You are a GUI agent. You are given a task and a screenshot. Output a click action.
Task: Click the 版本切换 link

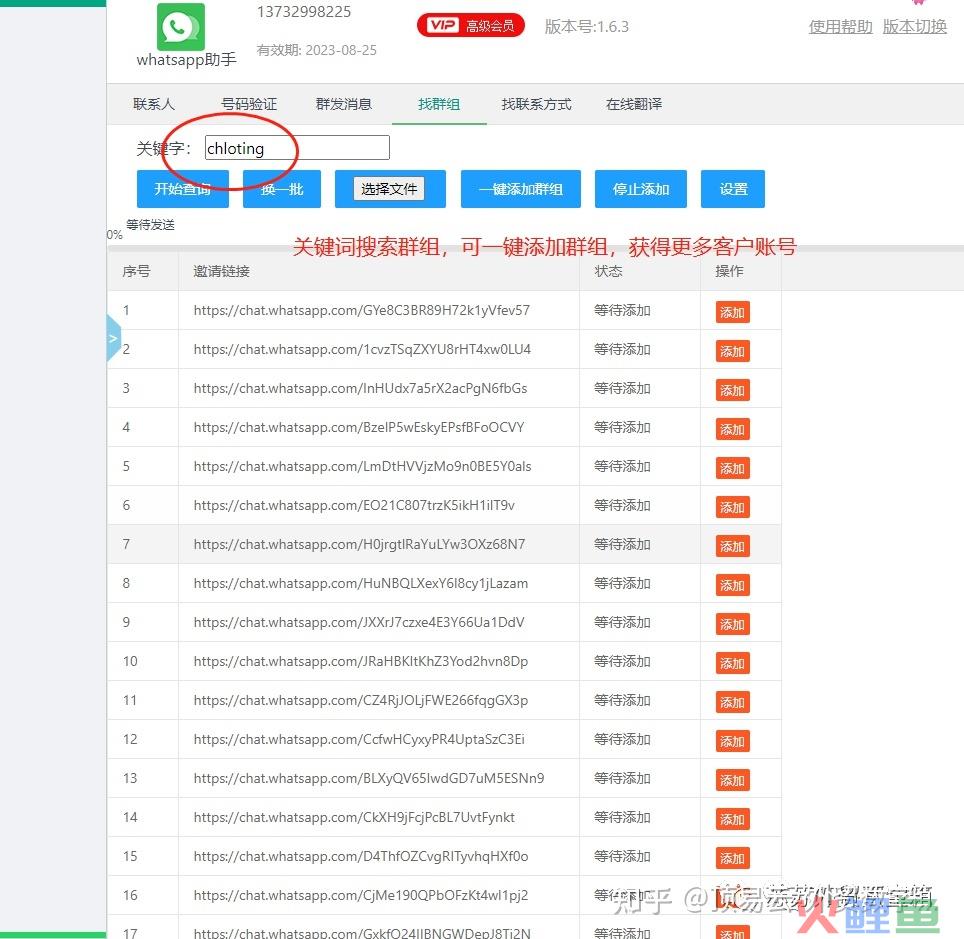point(915,26)
